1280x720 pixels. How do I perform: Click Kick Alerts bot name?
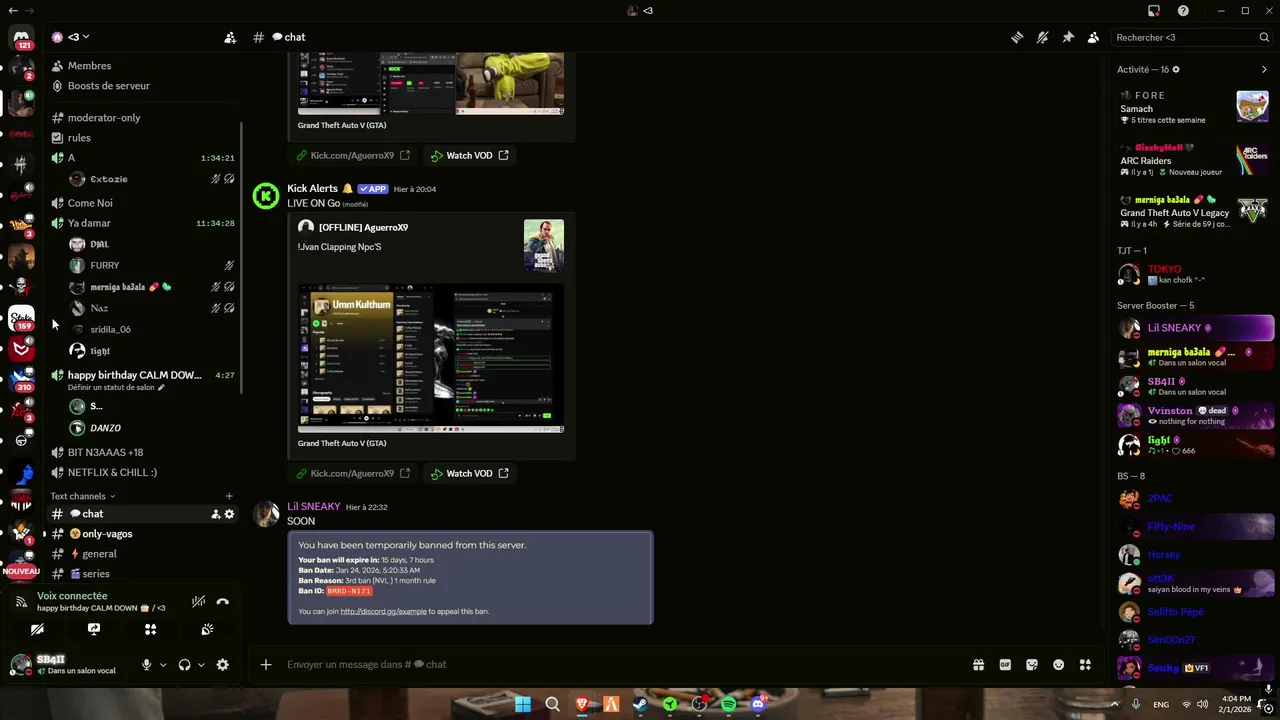click(313, 188)
